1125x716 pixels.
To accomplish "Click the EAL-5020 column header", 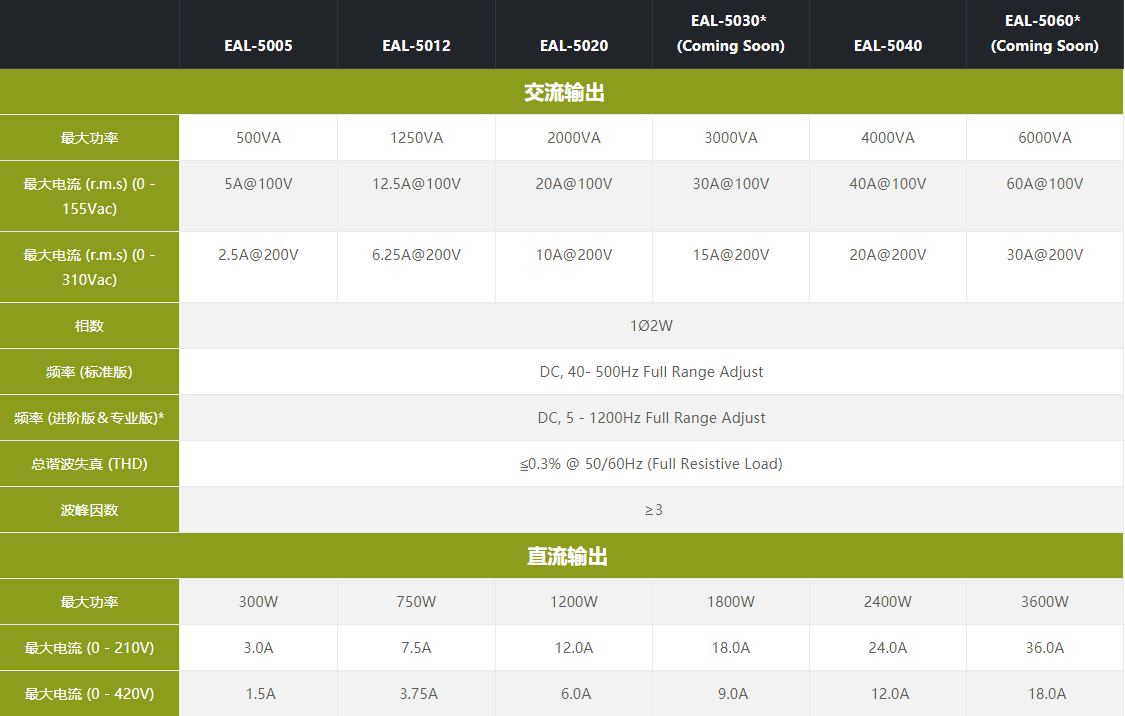I will (573, 45).
